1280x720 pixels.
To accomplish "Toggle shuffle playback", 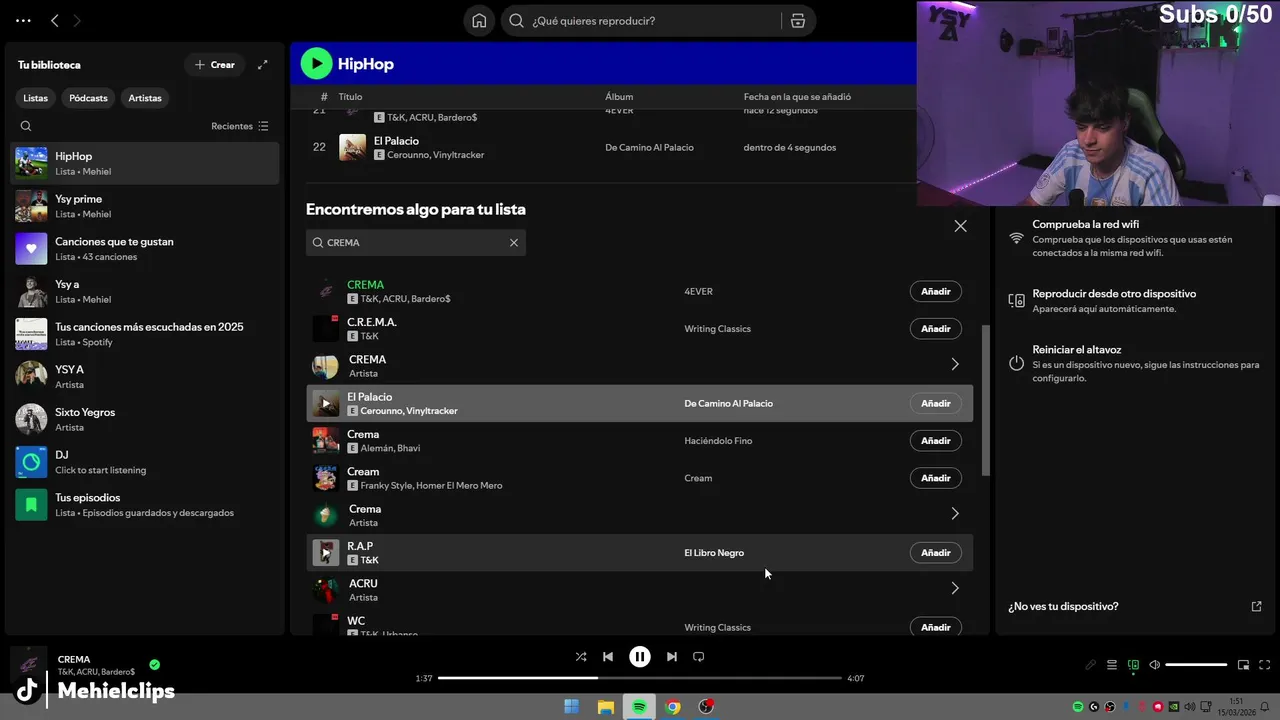I will coord(581,657).
